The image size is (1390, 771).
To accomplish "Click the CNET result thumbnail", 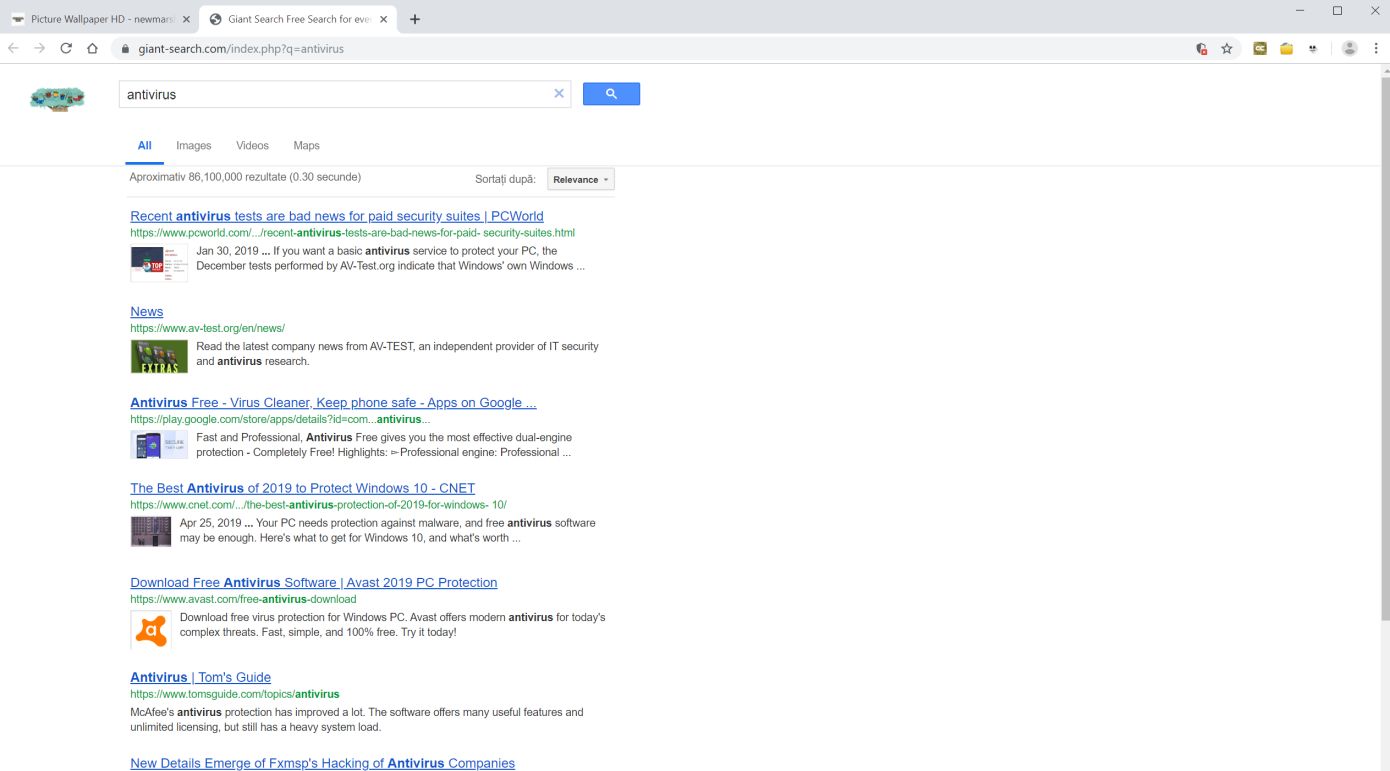I will pos(151,531).
